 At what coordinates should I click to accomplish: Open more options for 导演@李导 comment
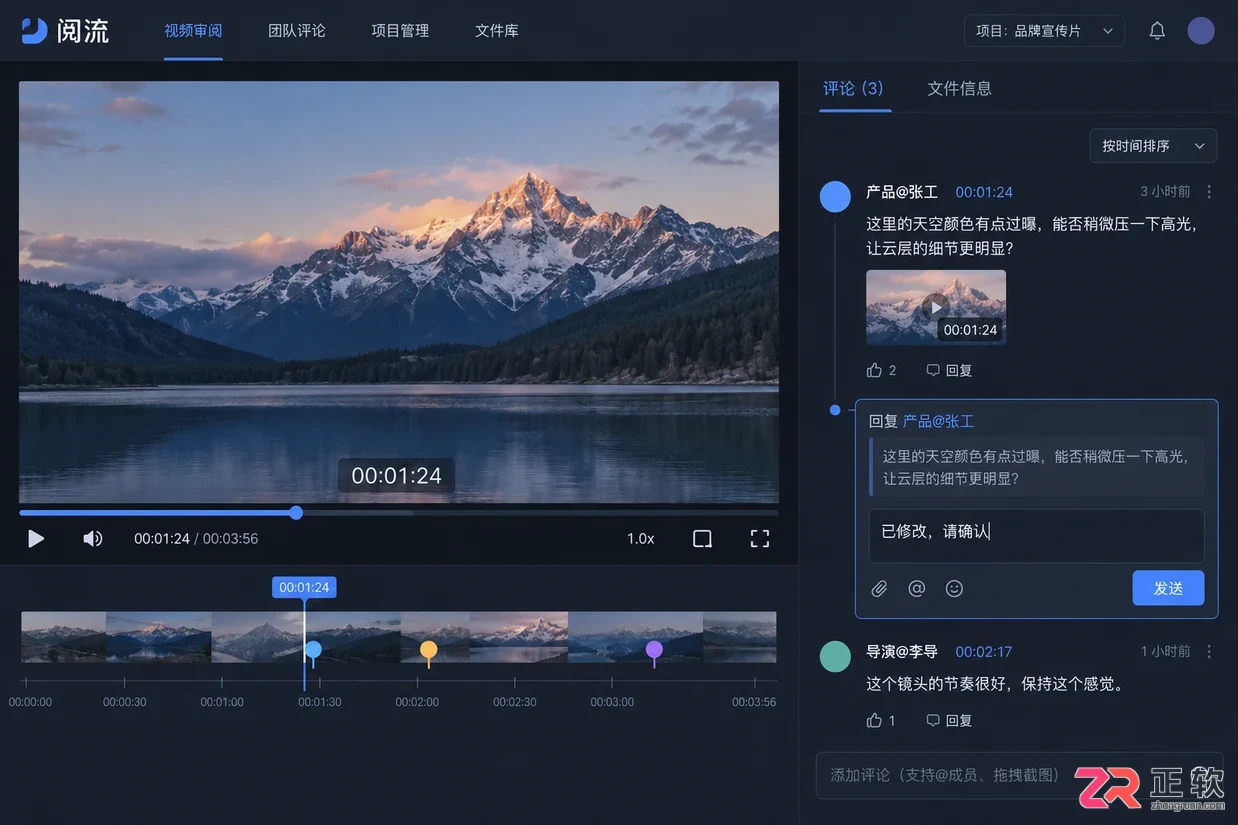1209,652
